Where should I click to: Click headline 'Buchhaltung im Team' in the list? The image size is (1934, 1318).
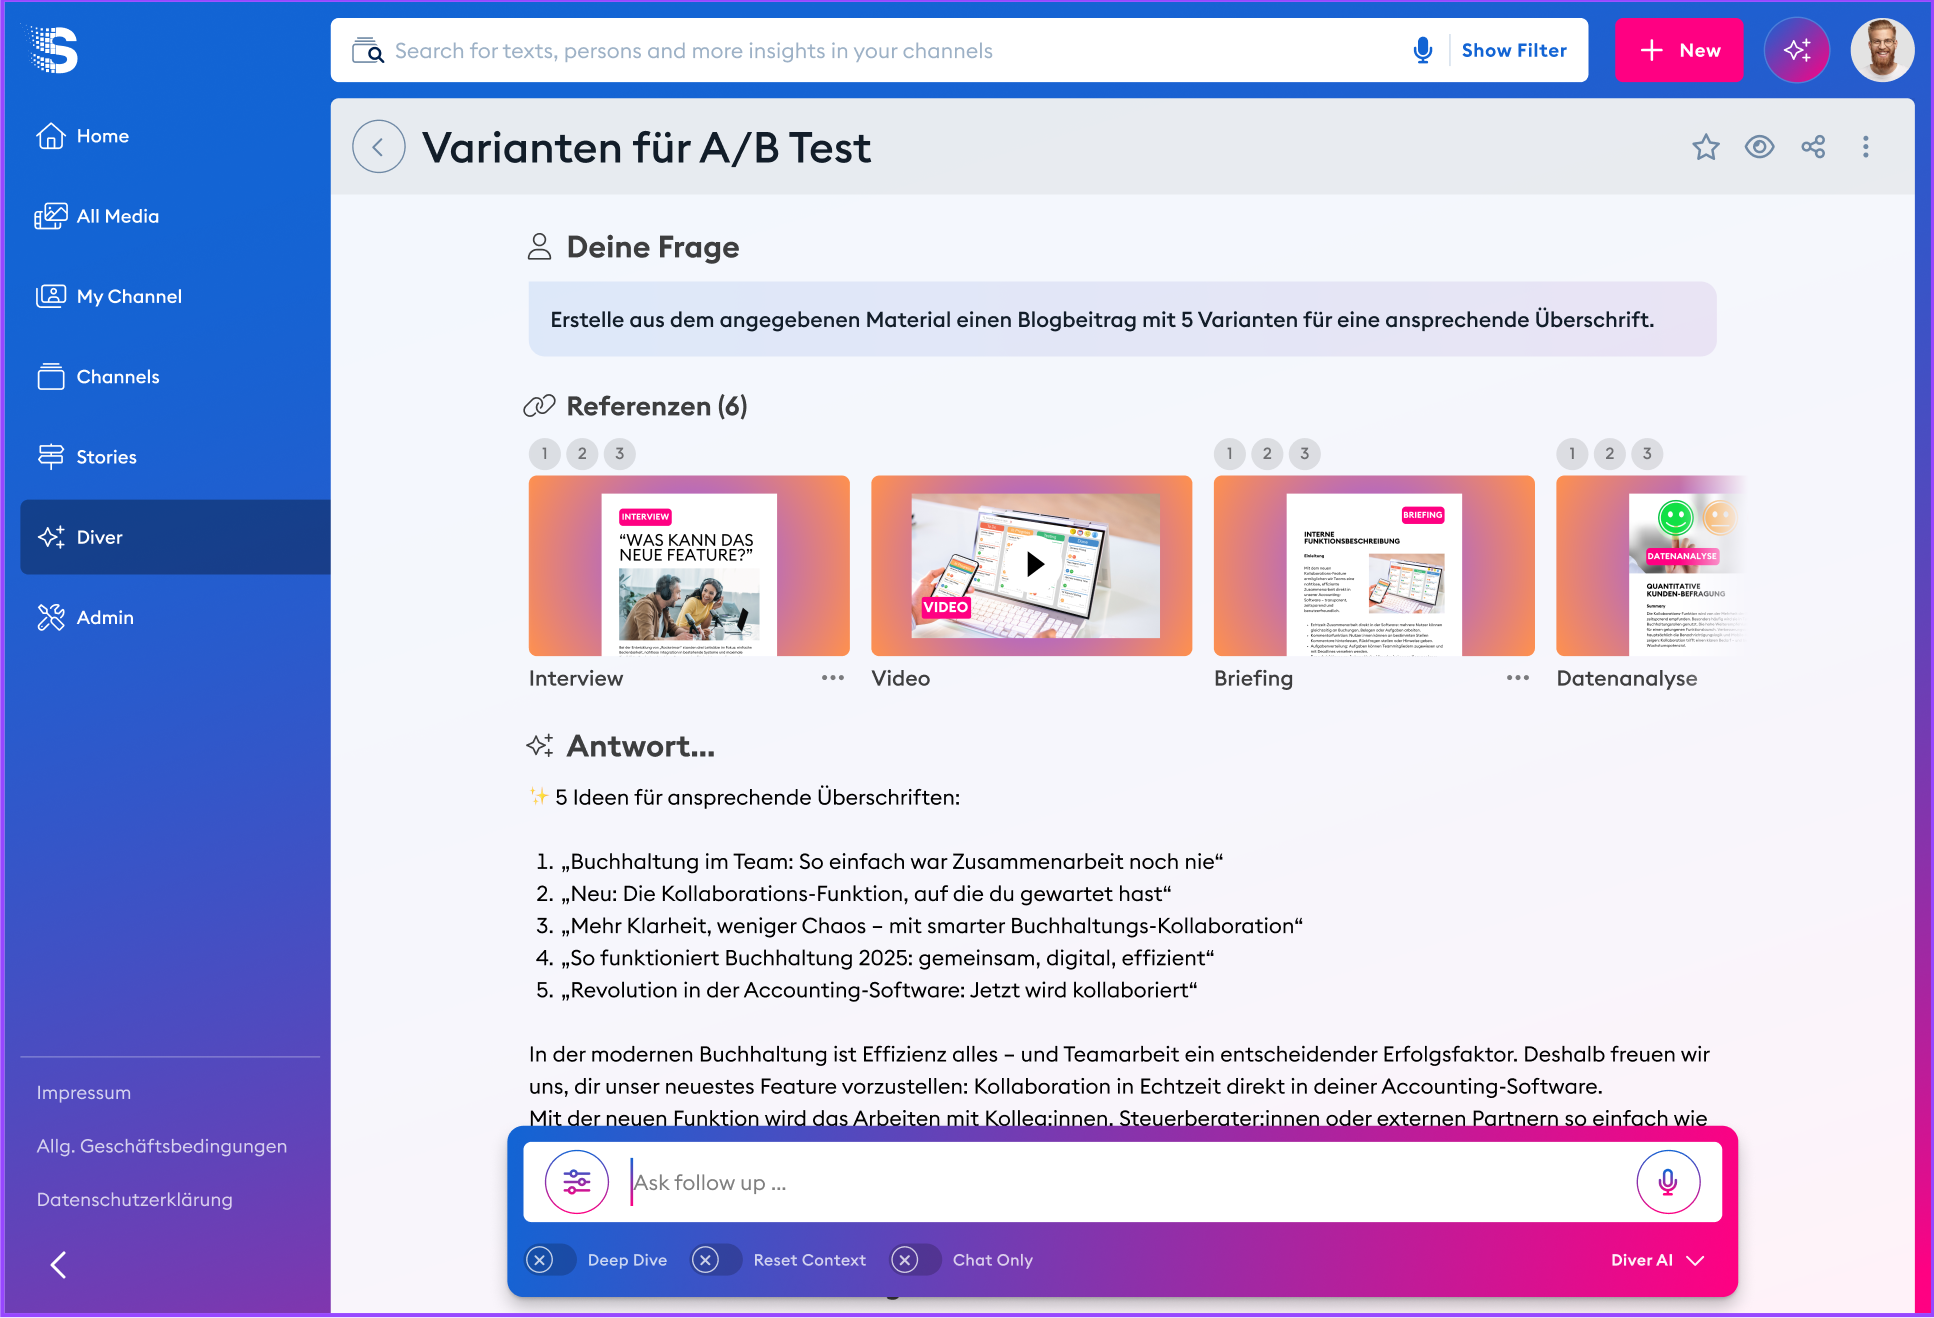(891, 862)
